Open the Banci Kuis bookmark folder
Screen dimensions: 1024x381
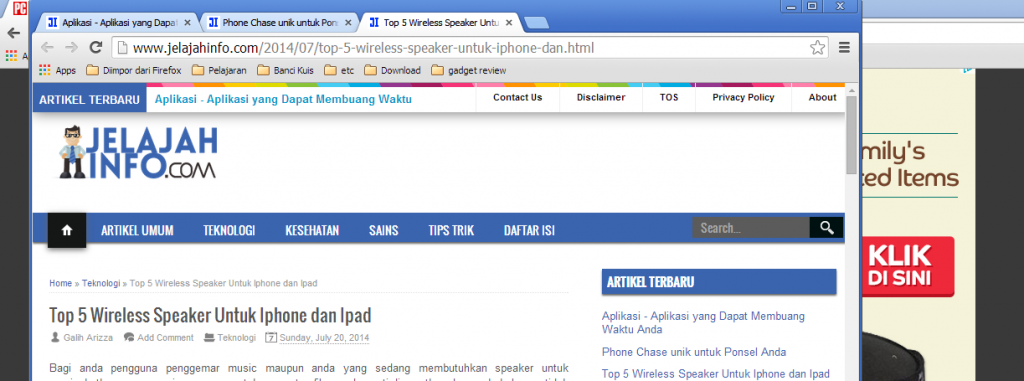click(x=285, y=71)
